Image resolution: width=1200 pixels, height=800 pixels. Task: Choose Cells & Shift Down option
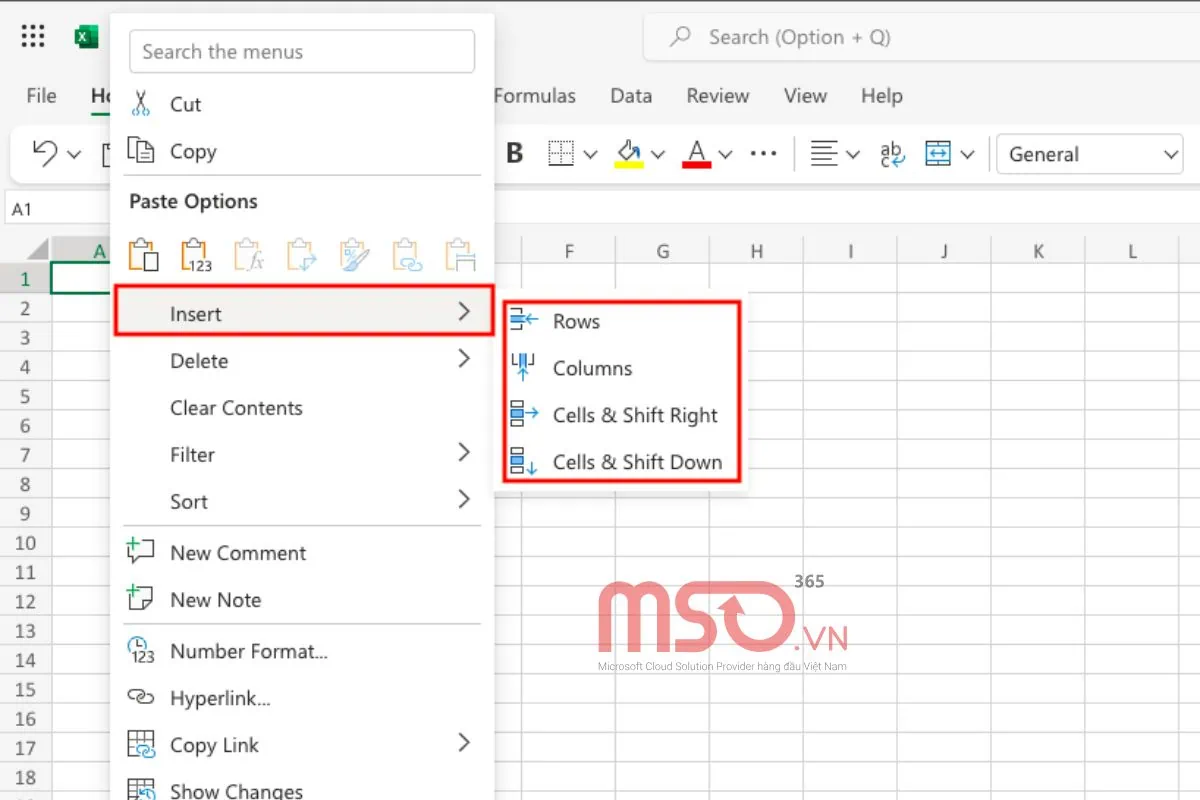[637, 462]
